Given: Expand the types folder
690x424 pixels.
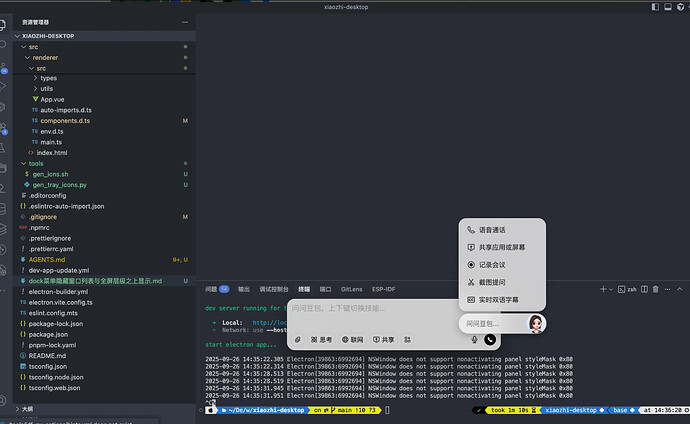Looking at the screenshot, I should (104, 78).
